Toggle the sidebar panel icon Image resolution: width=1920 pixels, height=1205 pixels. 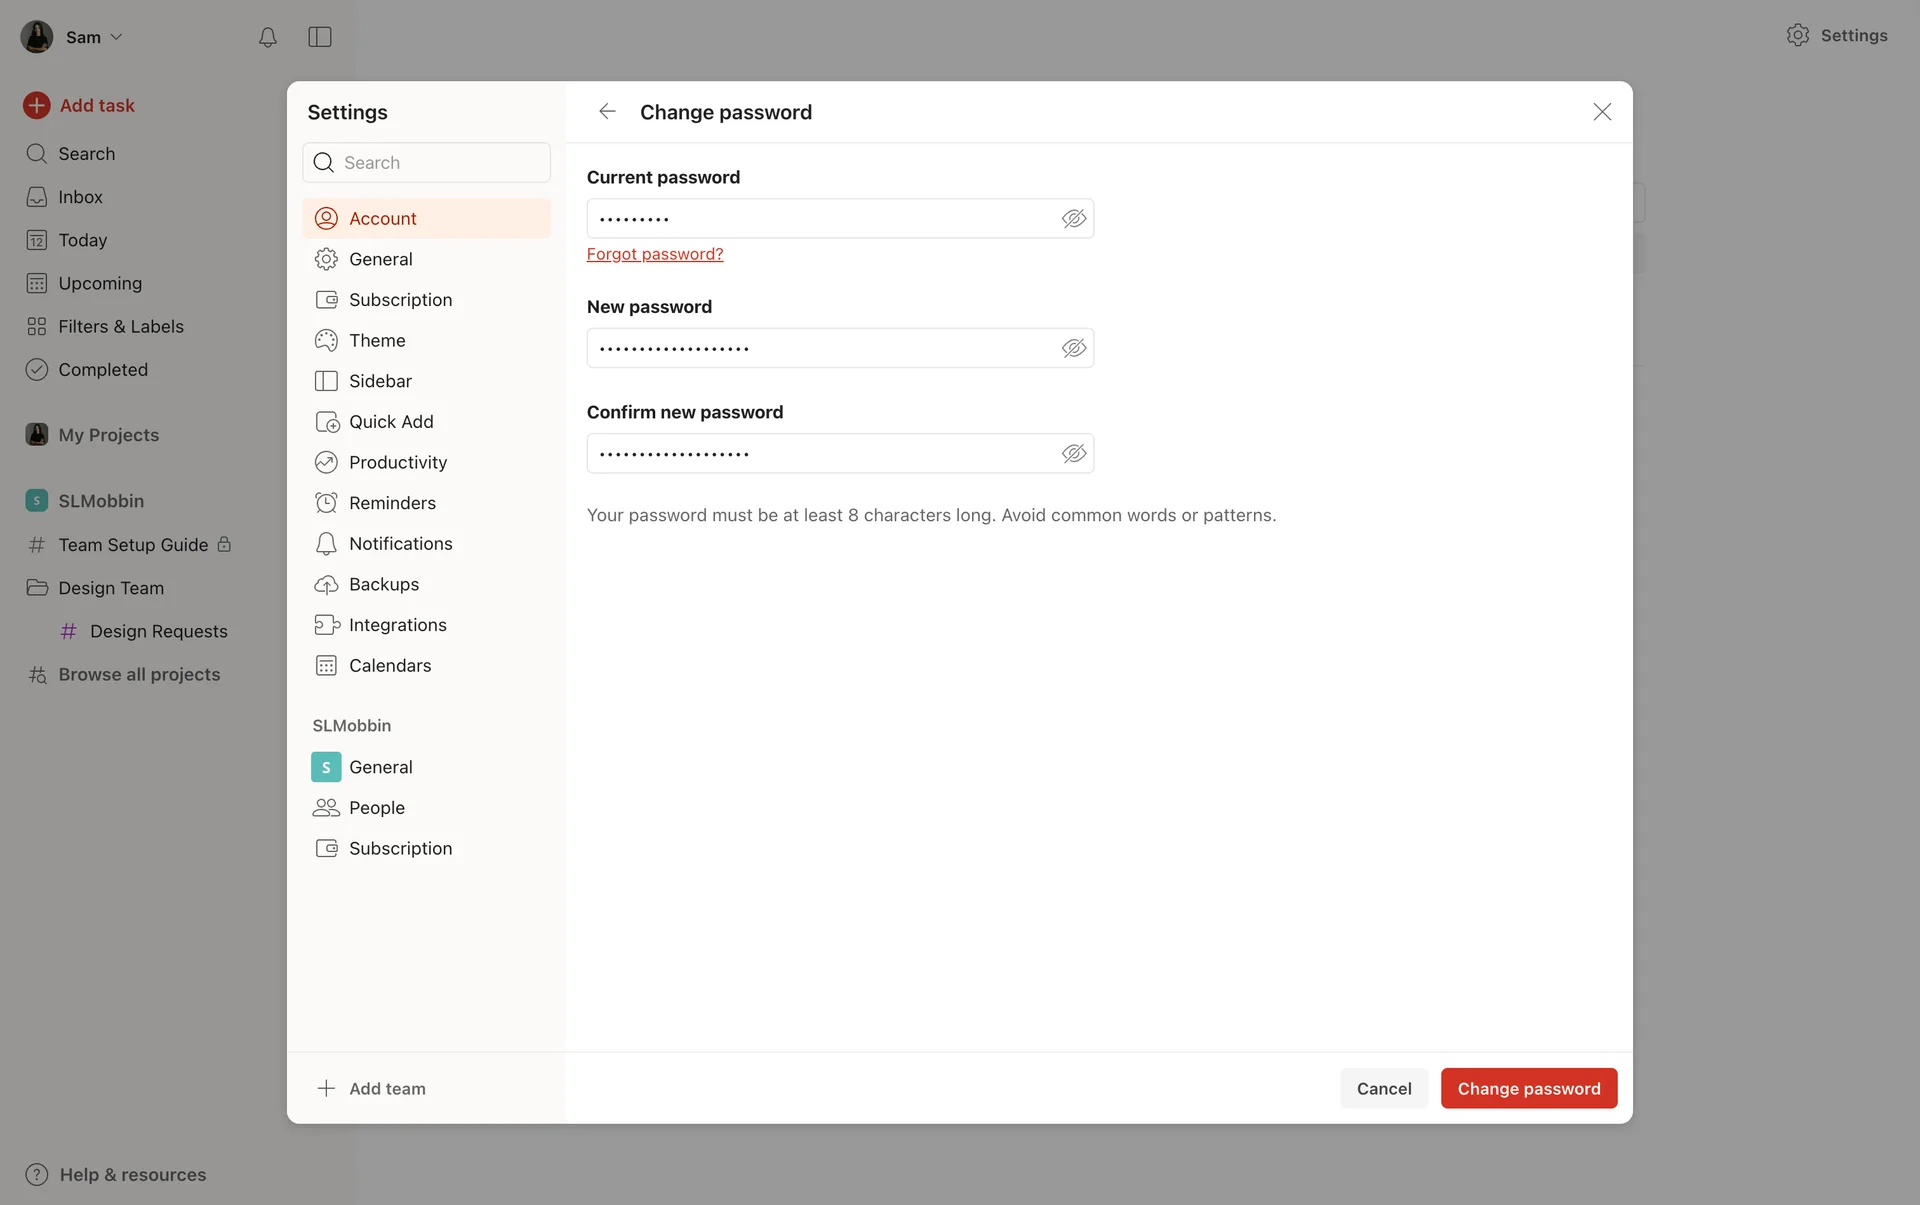(320, 37)
